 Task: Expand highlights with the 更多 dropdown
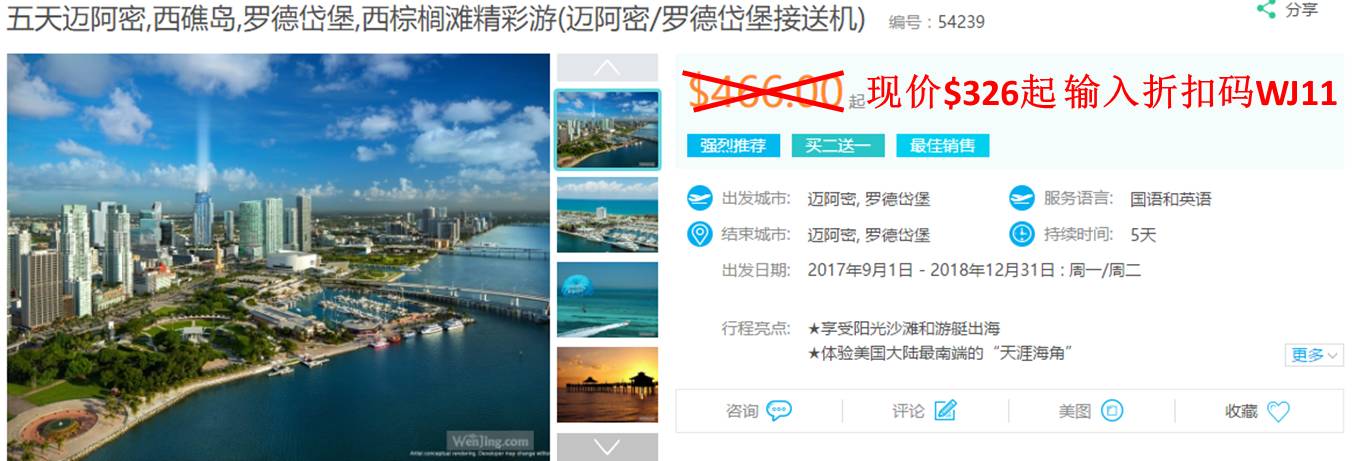[1314, 355]
